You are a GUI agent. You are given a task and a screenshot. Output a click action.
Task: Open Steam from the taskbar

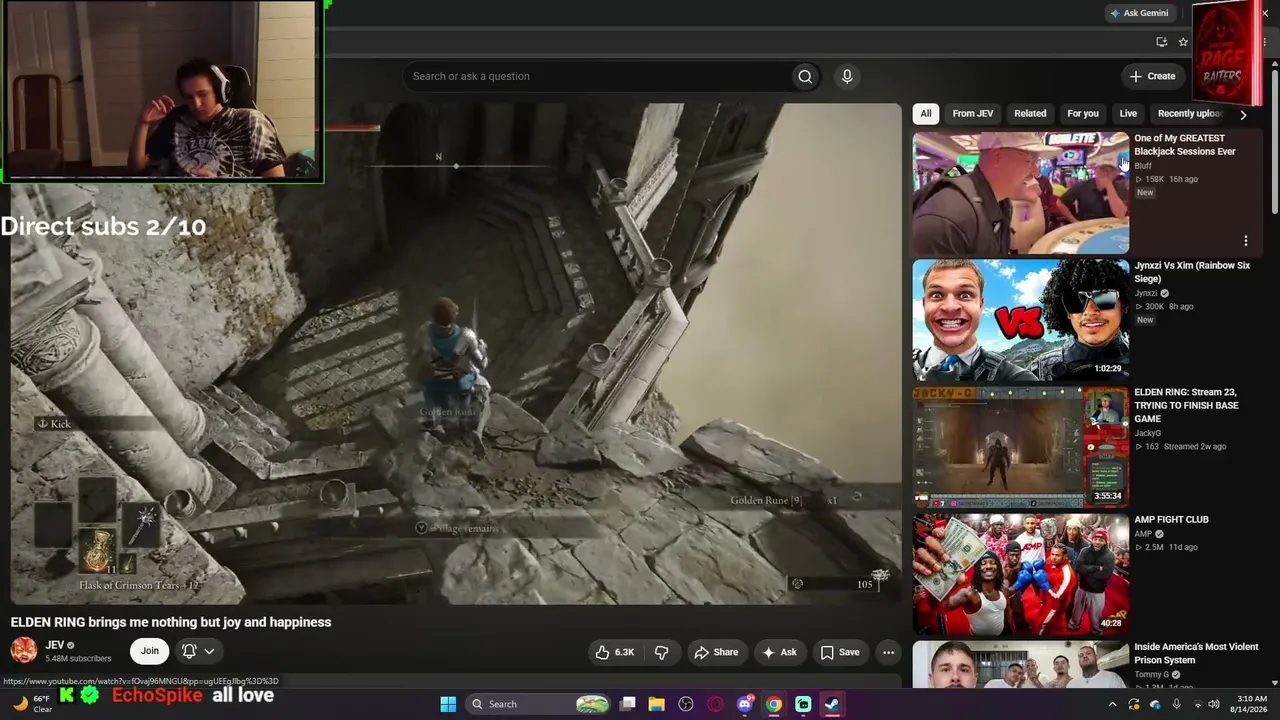click(832, 704)
